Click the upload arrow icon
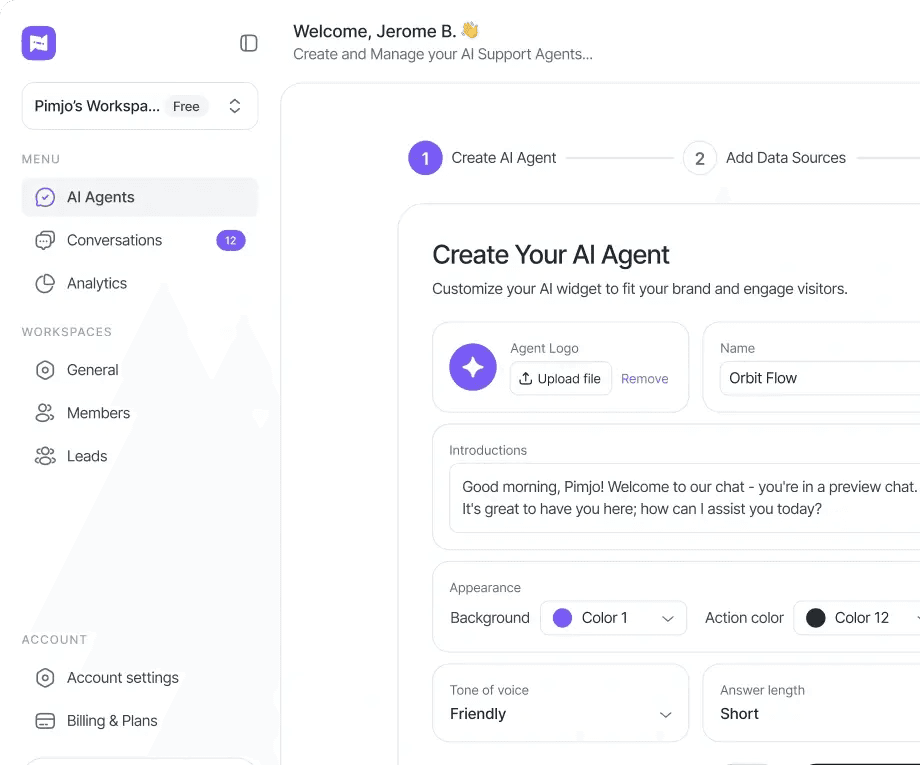 tap(526, 378)
